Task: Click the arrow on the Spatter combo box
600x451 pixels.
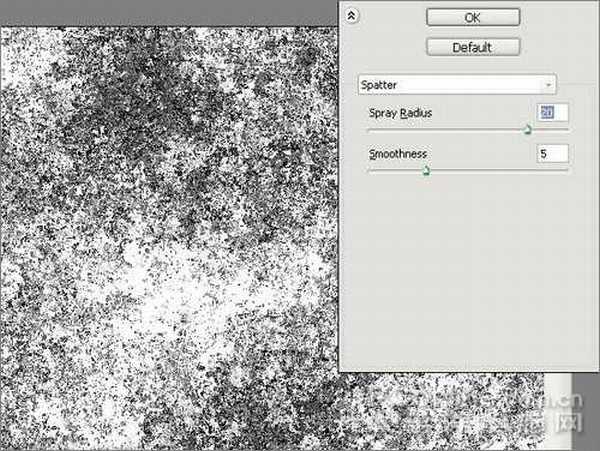Action: 547,85
